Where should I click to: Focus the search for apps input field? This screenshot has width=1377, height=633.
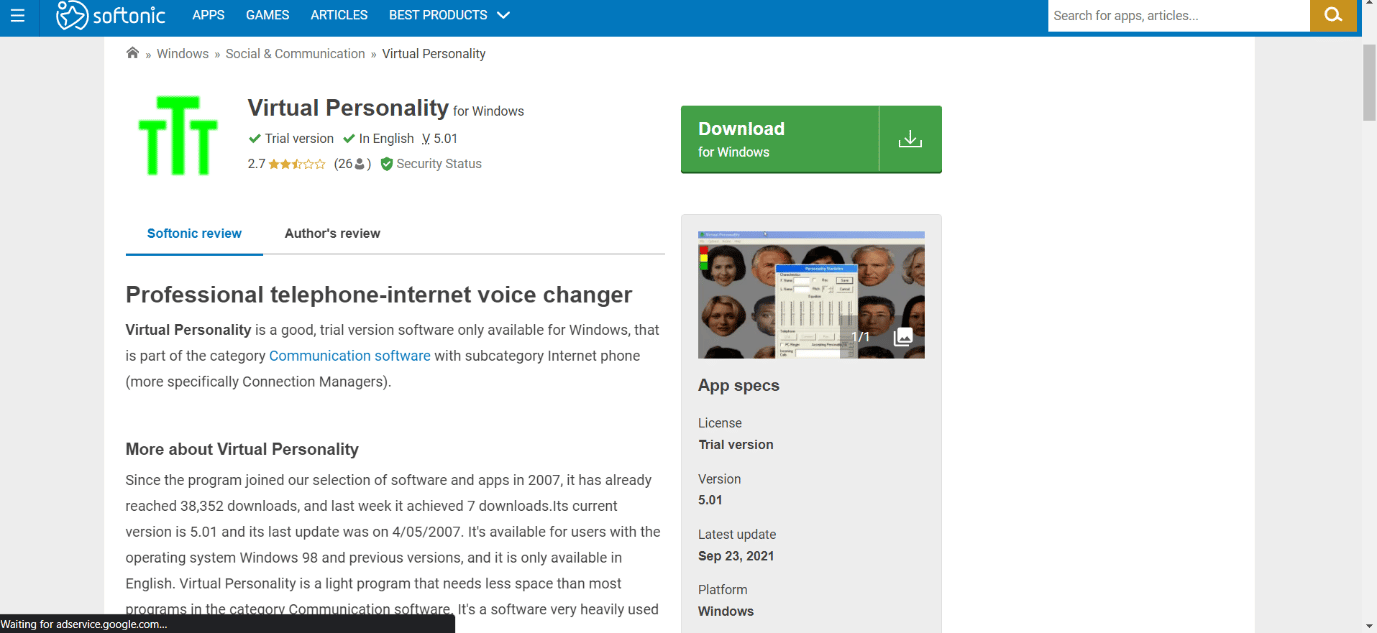[1179, 15]
